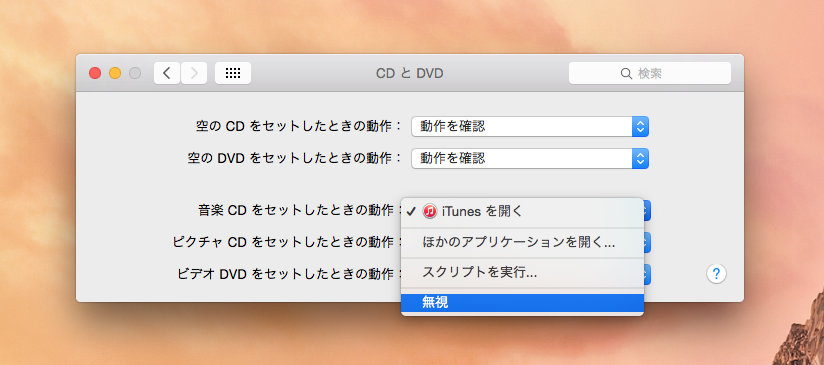Click the ビデオ DVD をセットしたときの動作 label
Screen dimensions: 824x365
(x=289, y=274)
